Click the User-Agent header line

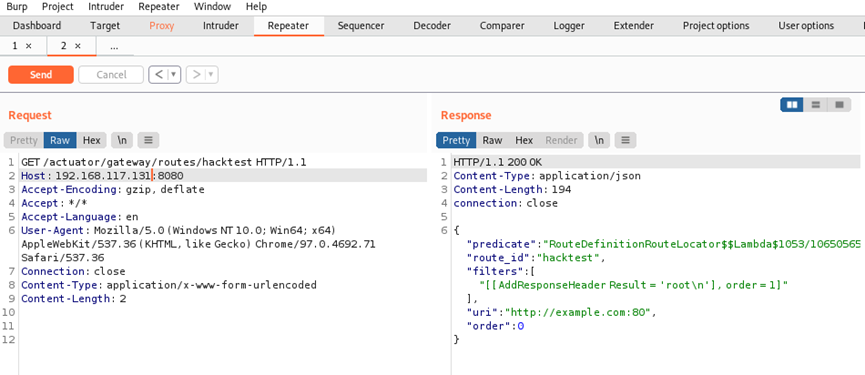(198, 244)
